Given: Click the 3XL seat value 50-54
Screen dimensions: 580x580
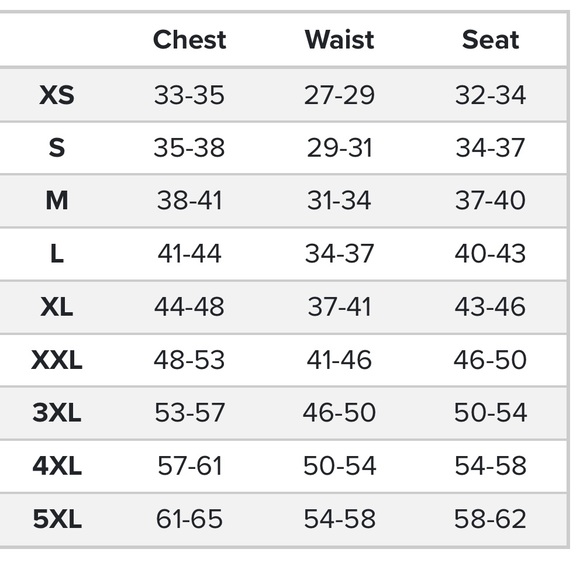Looking at the screenshot, I should tap(490, 412).
